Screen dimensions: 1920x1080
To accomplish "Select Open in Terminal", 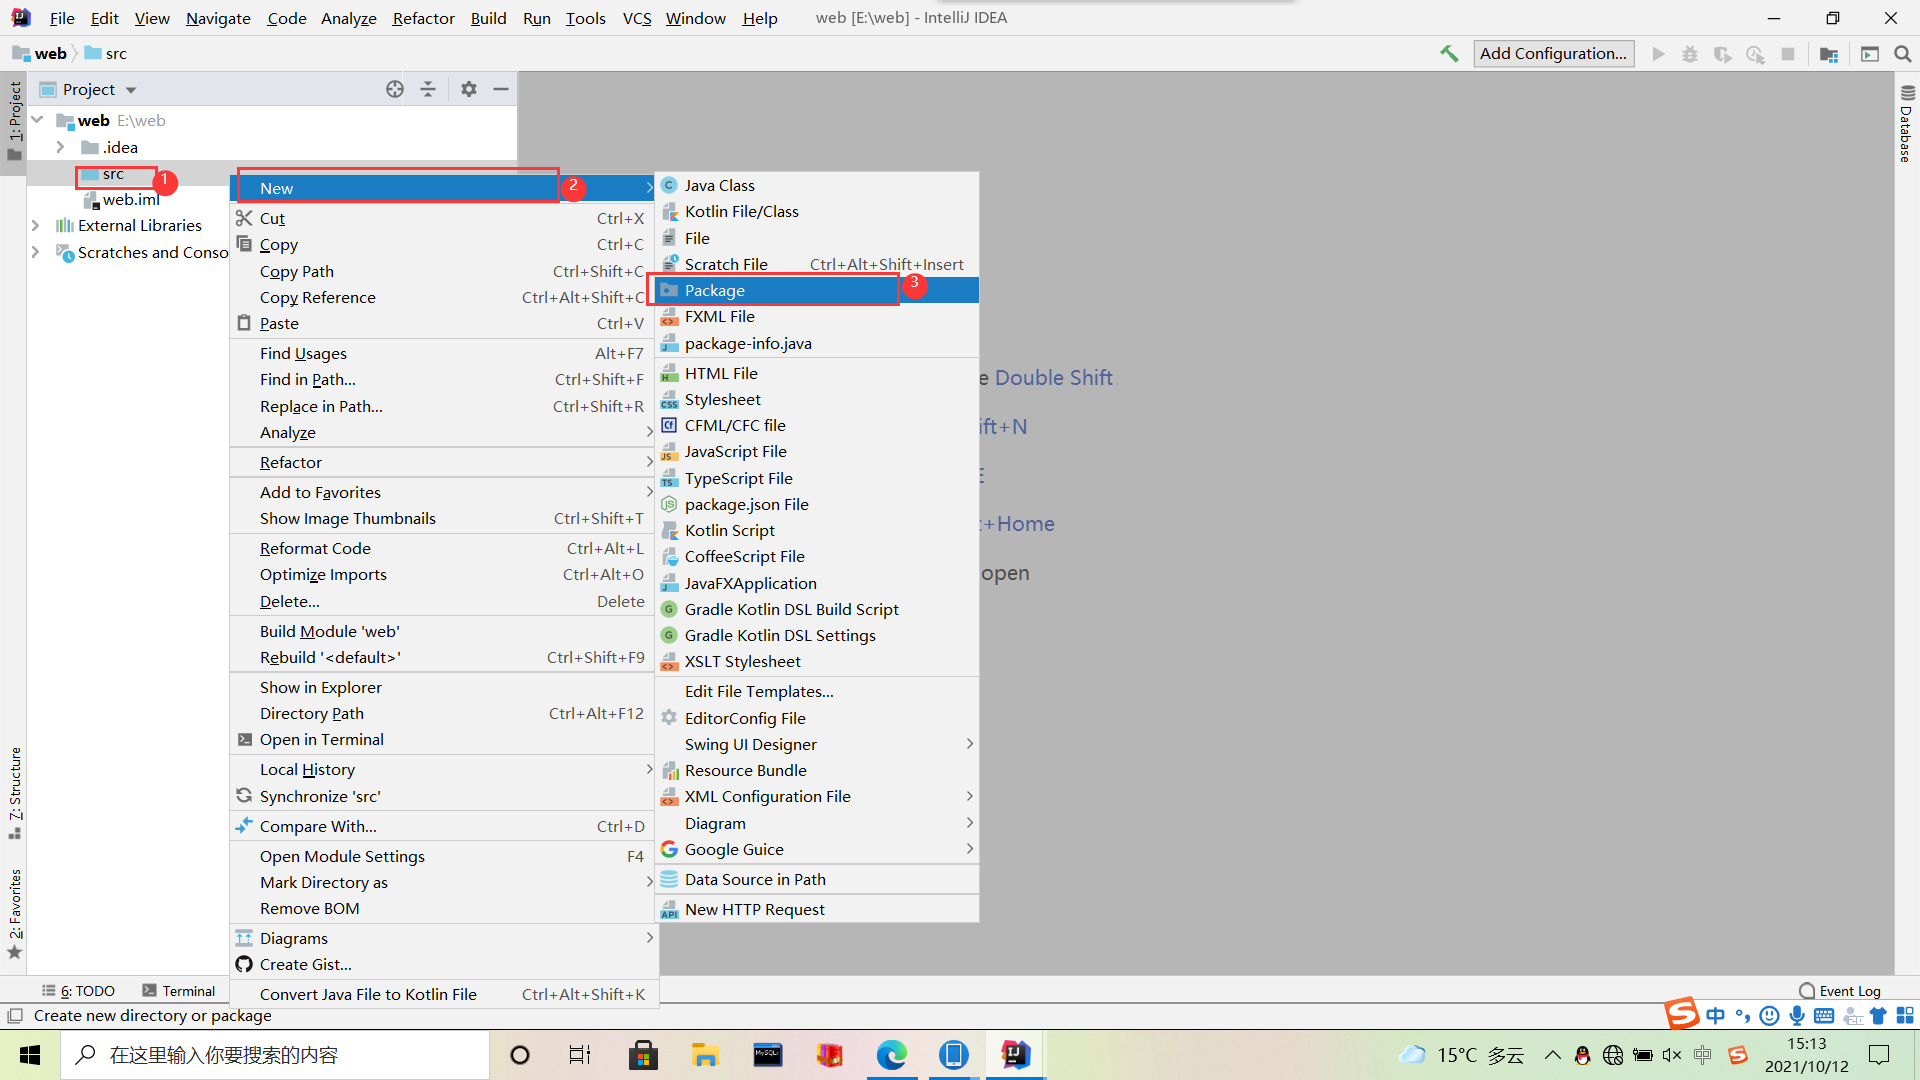I will pyautogui.click(x=444, y=739).
